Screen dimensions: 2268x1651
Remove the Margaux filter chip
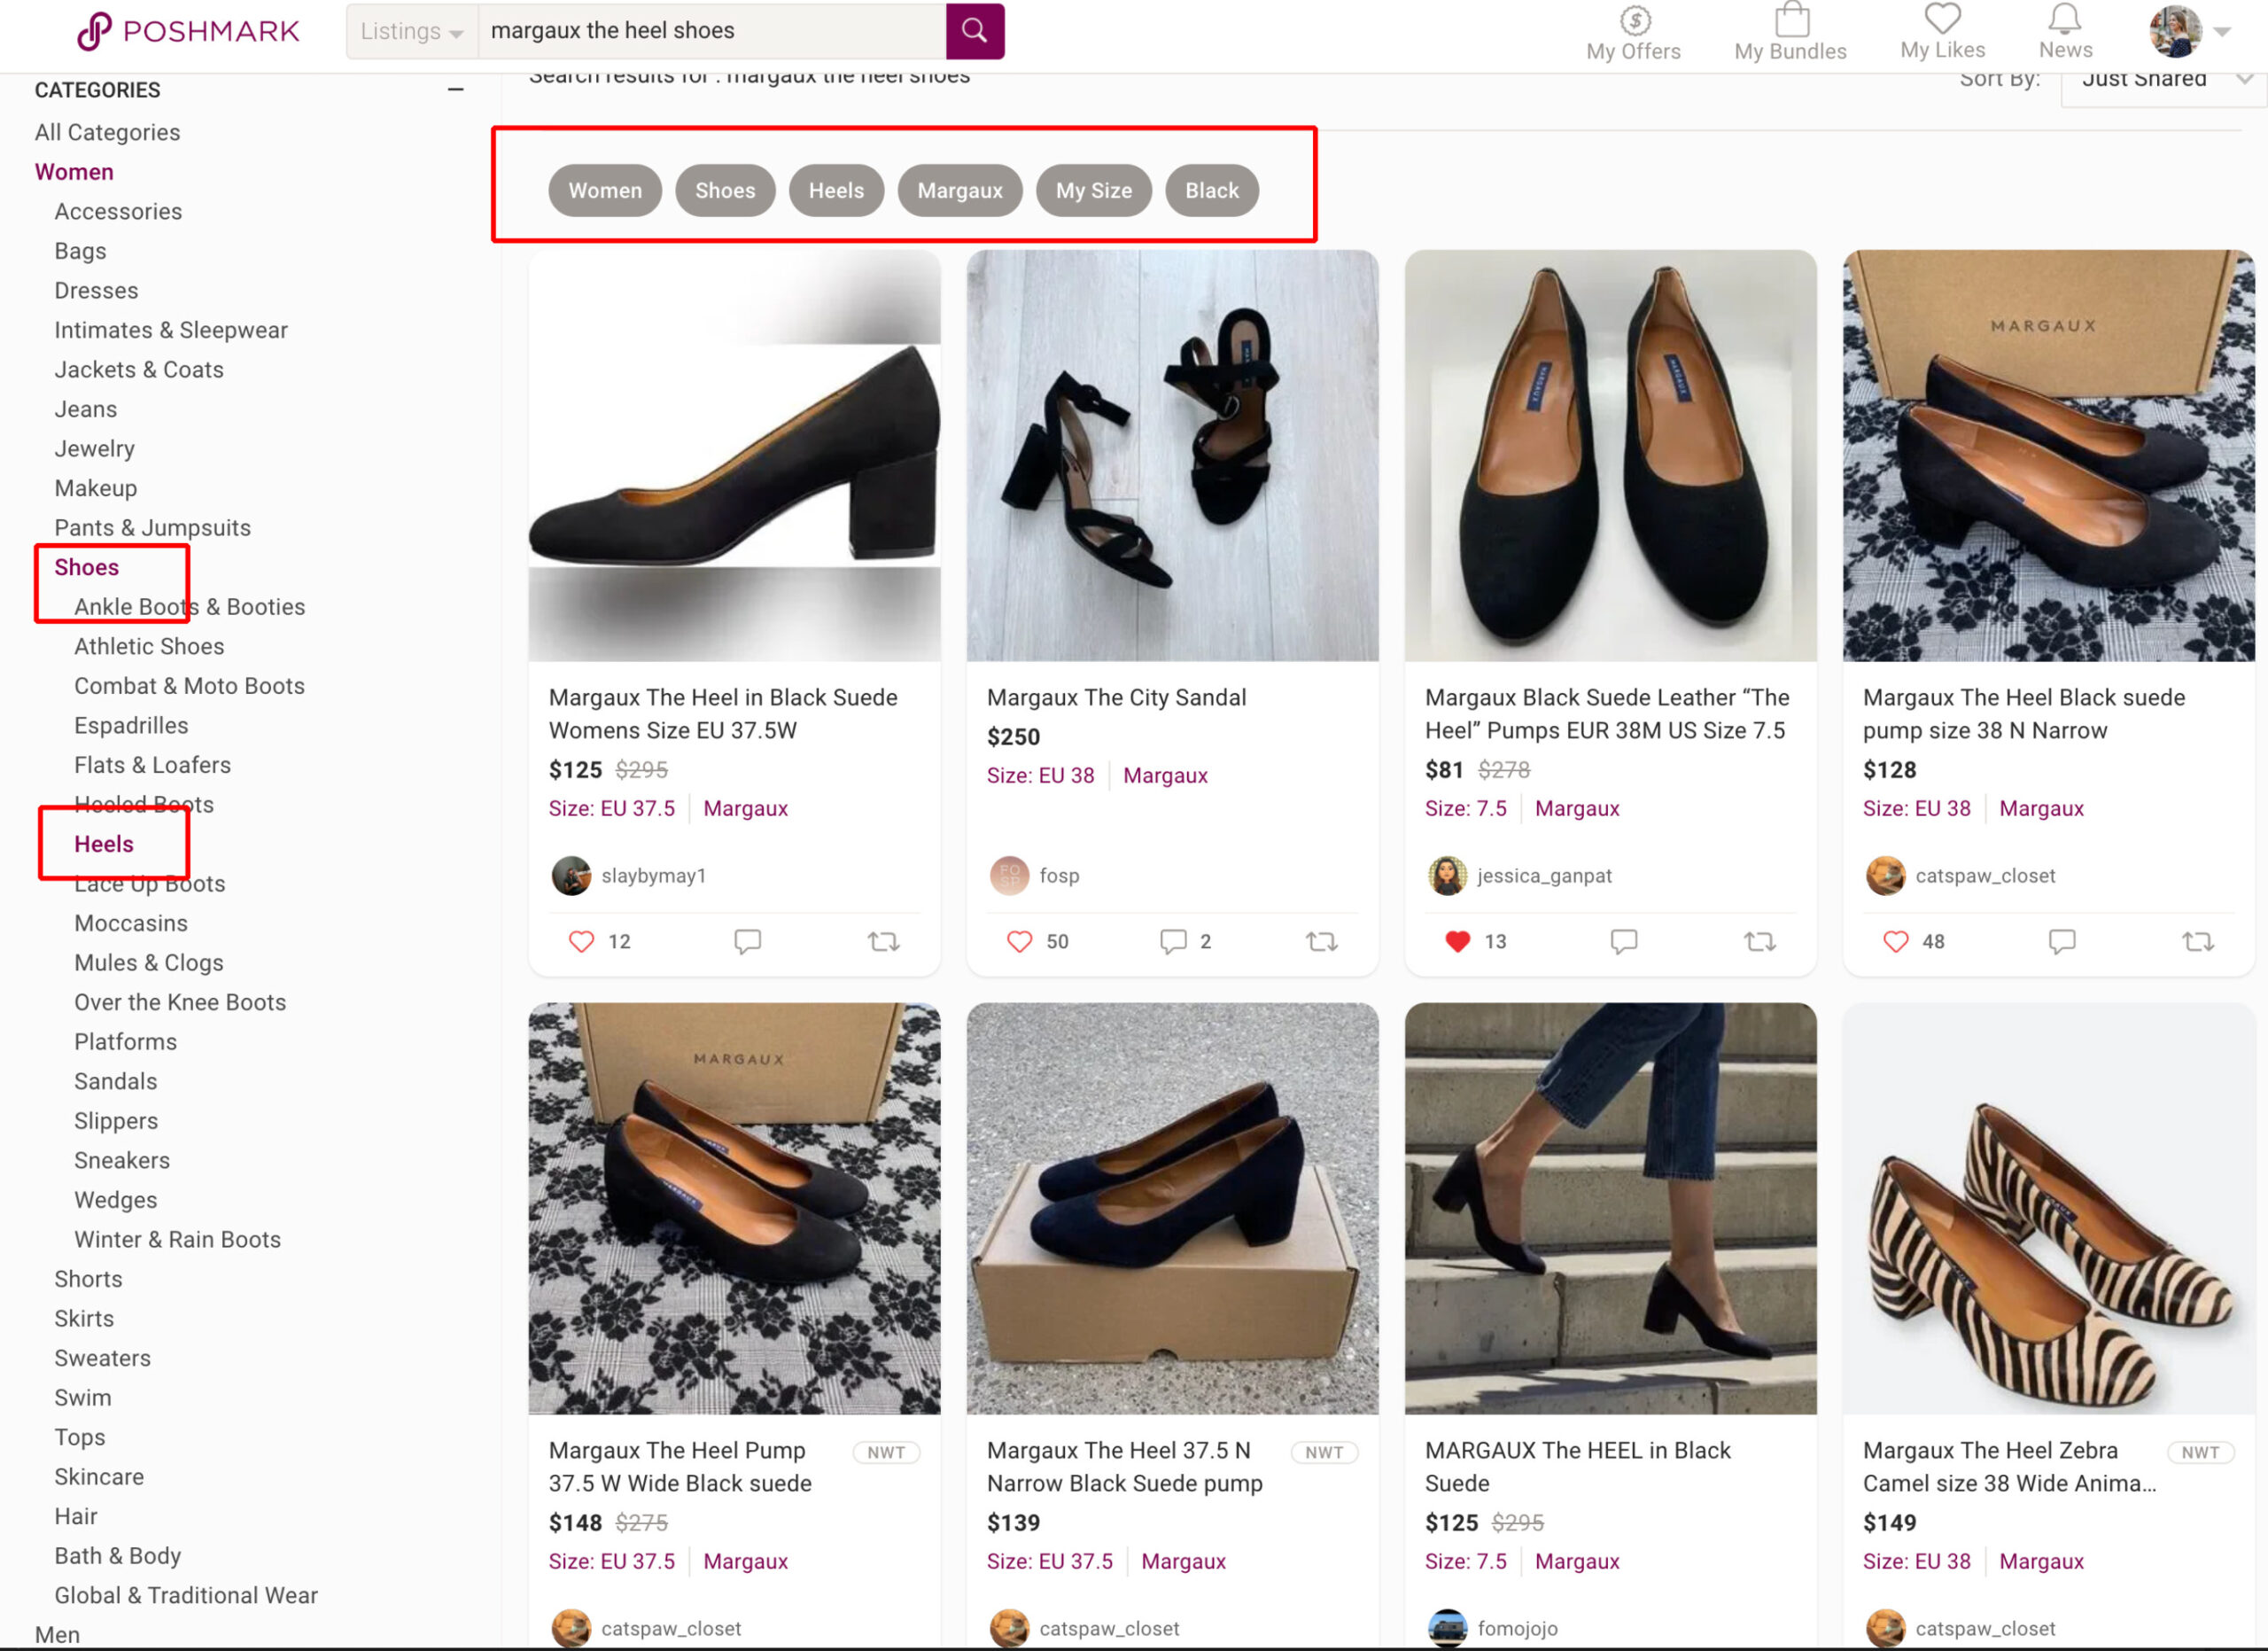[960, 190]
